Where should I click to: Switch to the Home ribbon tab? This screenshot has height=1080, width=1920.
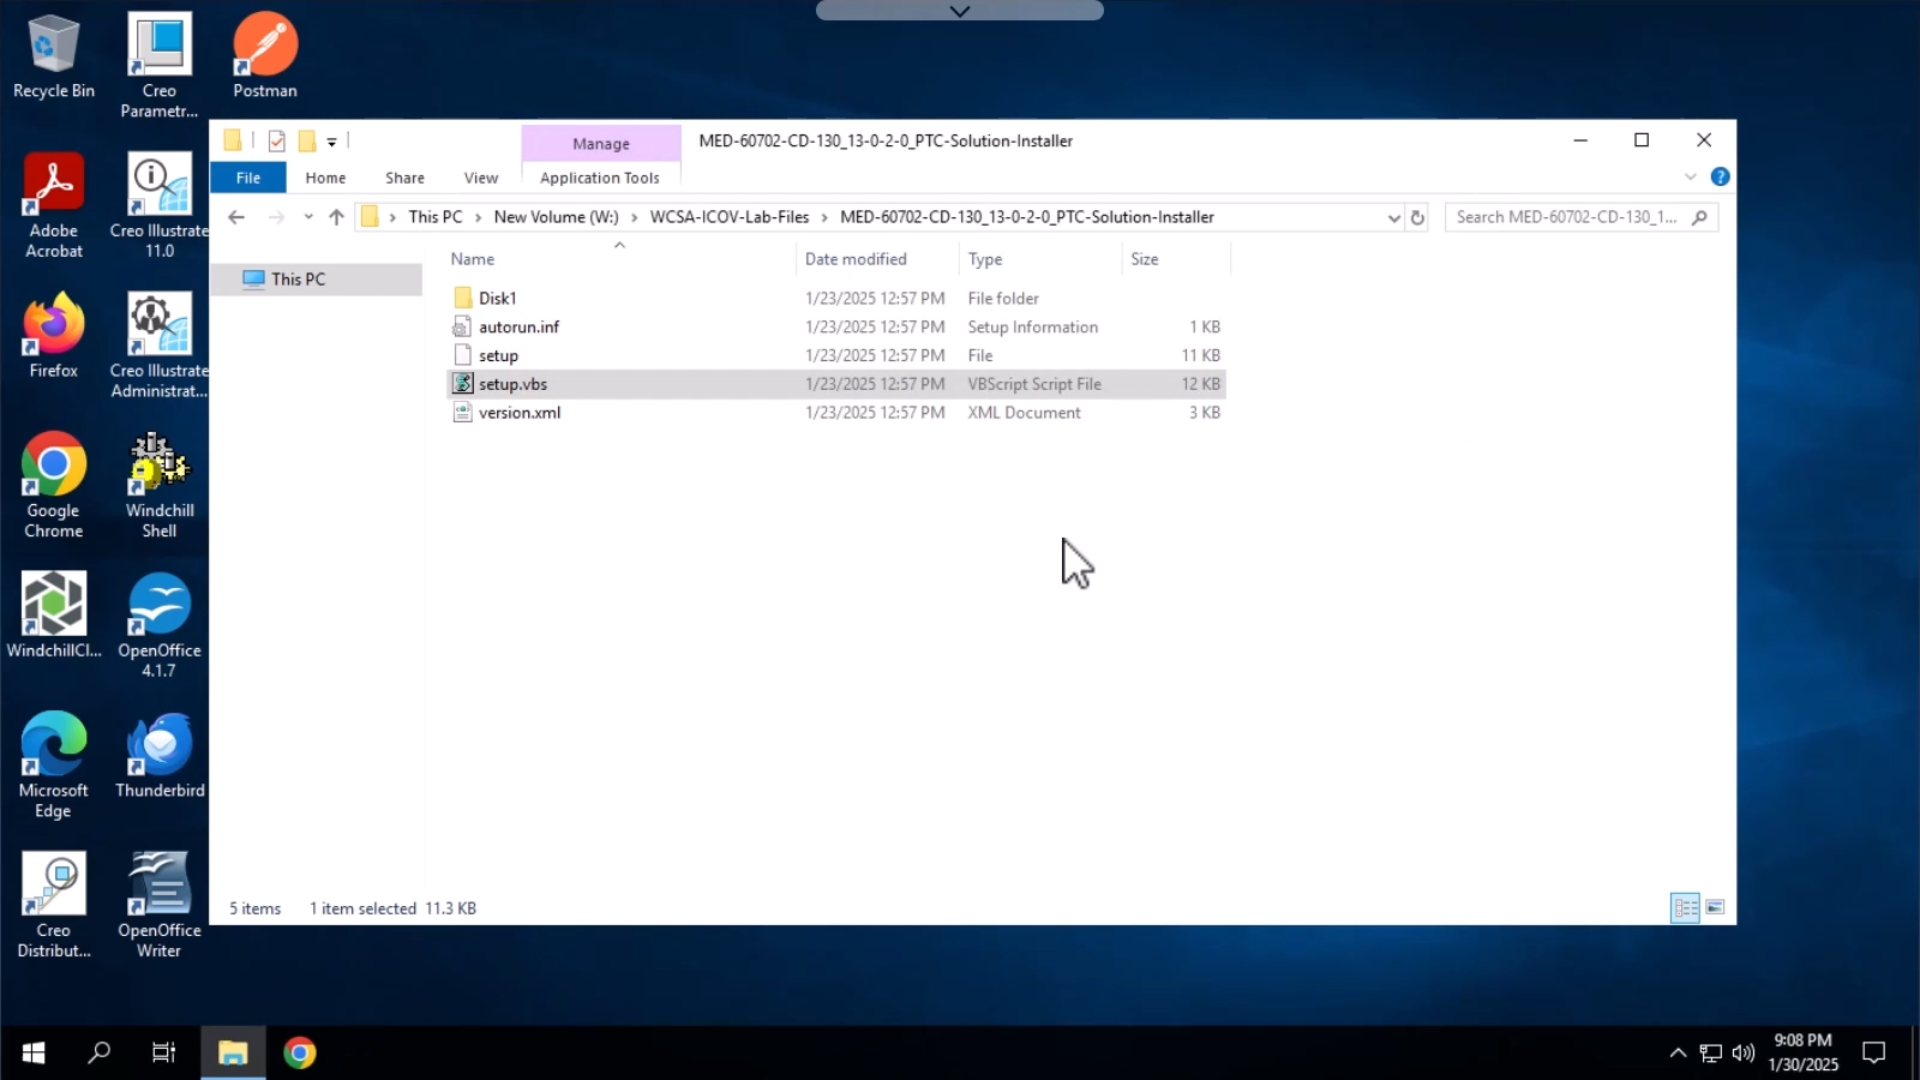point(325,178)
